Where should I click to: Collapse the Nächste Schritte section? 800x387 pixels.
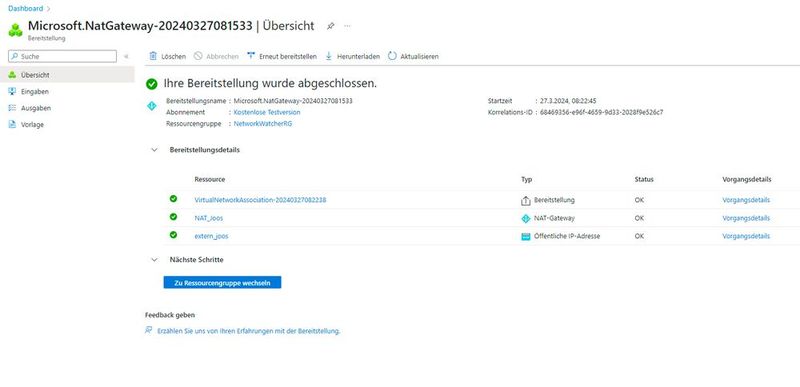click(x=154, y=260)
